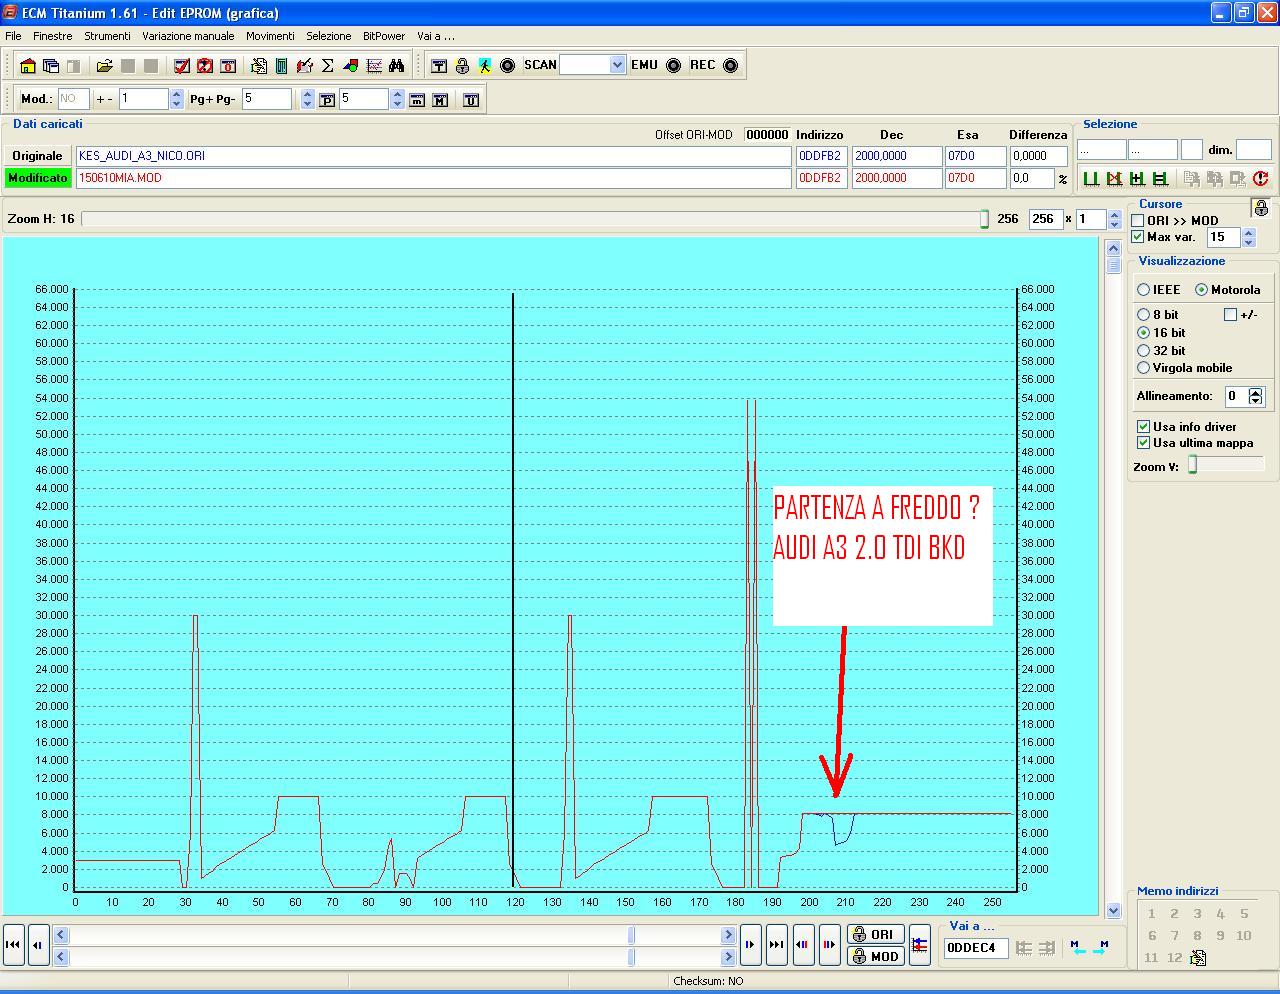Click the open folder icon
The image size is (1280, 994).
coord(104,66)
